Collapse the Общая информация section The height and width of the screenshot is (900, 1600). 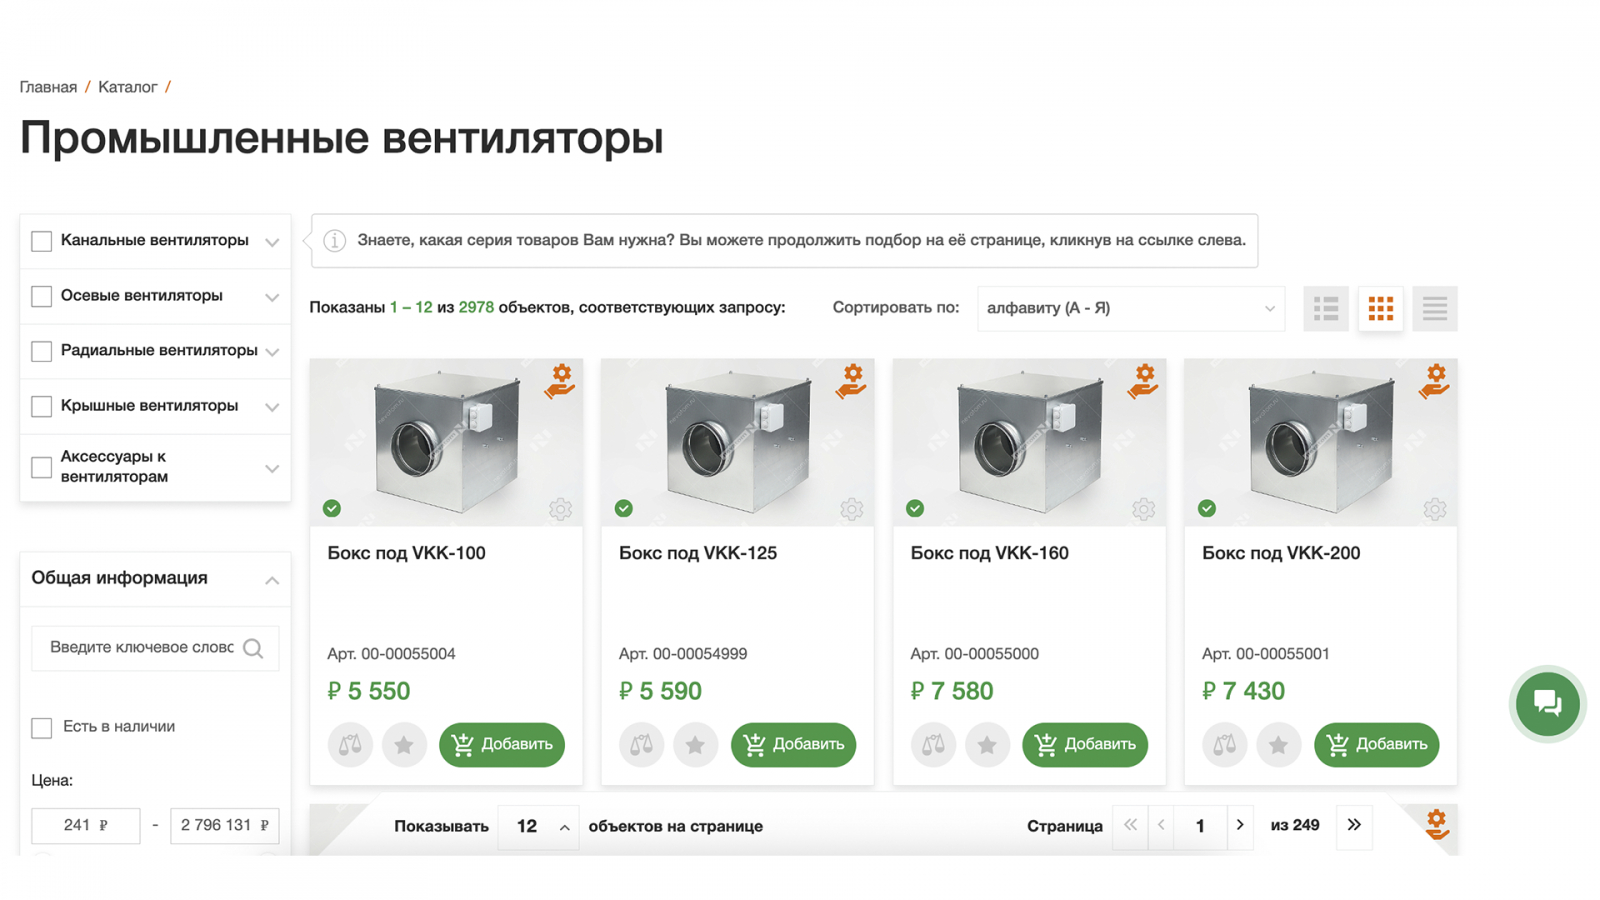pos(272,579)
